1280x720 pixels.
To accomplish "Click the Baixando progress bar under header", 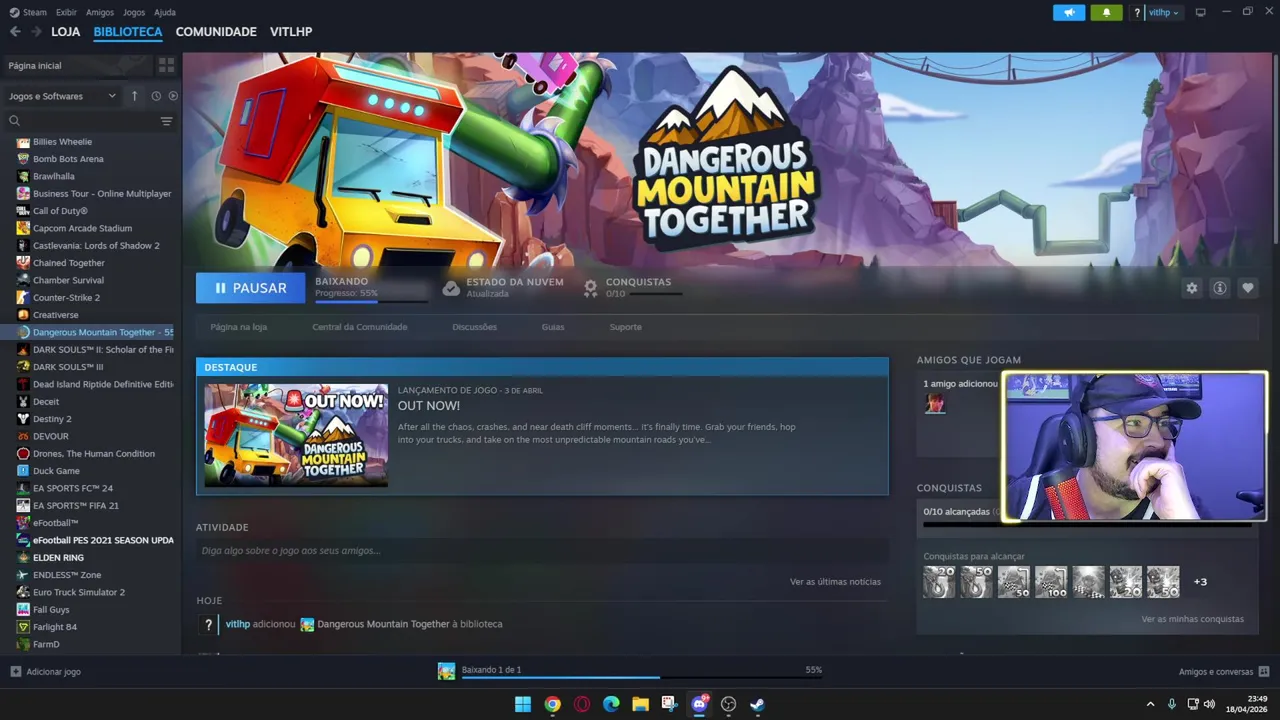I will click(370, 301).
